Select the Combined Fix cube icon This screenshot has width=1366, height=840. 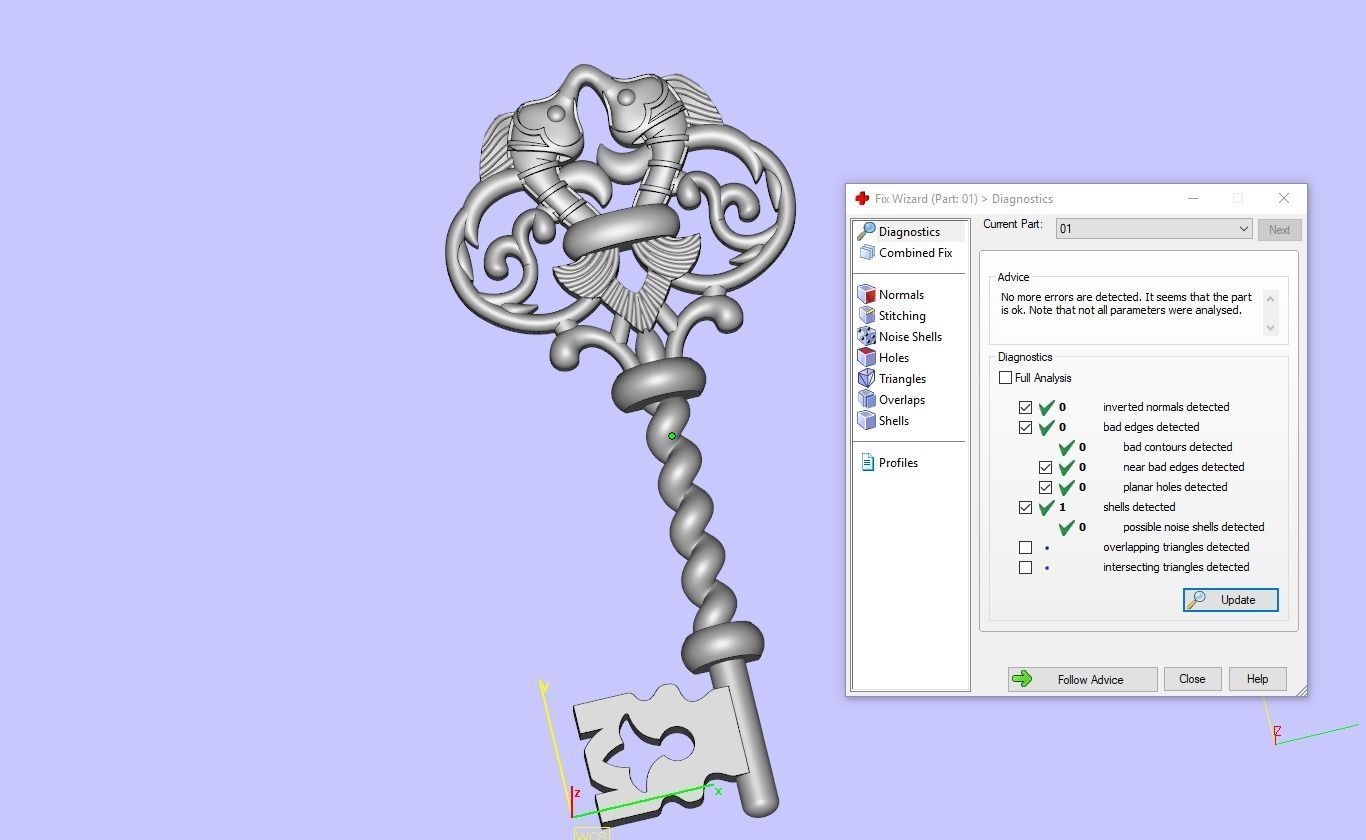[x=867, y=253]
